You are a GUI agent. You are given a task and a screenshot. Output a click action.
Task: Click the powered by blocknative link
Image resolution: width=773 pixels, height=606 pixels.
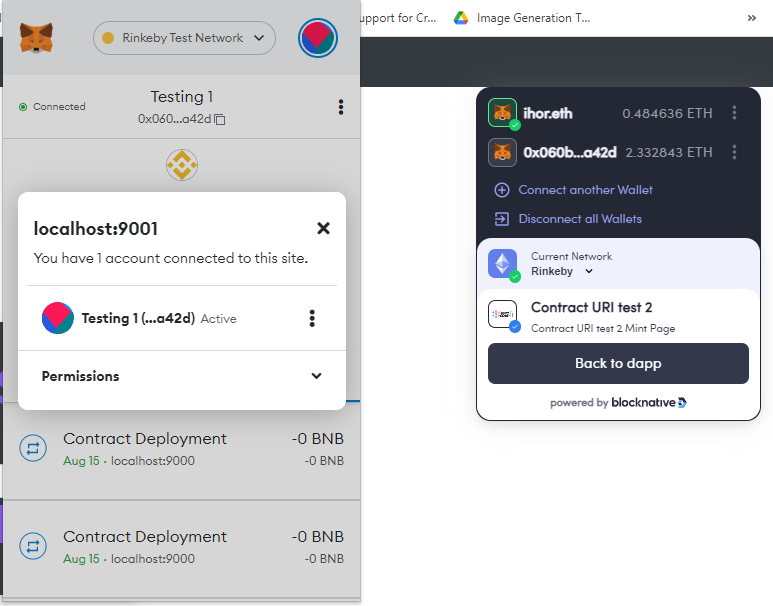pos(618,403)
